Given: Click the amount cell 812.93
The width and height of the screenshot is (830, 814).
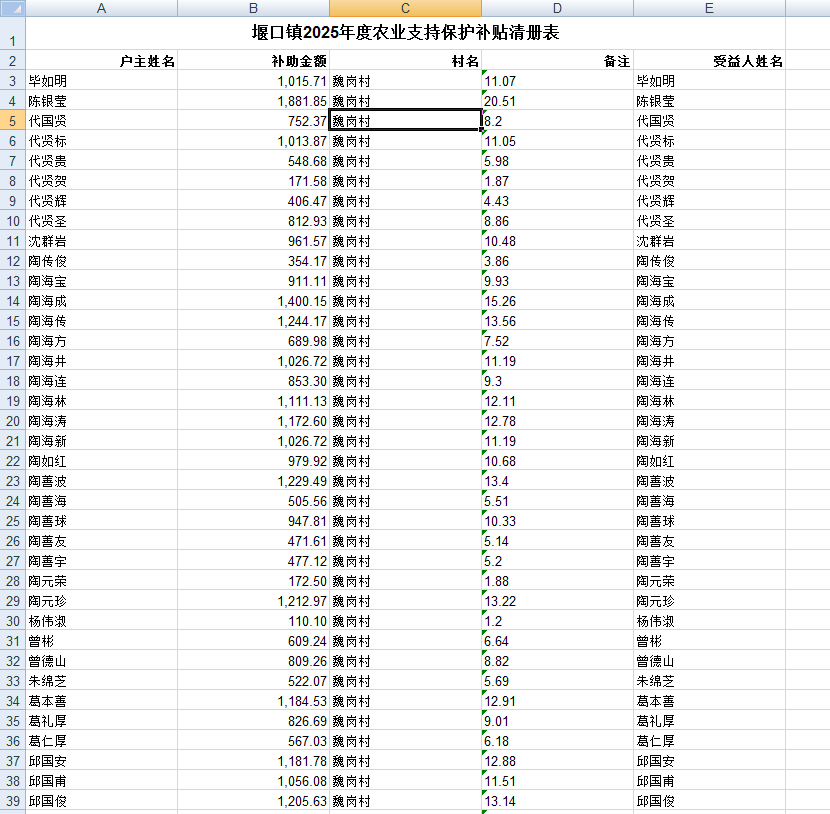Looking at the screenshot, I should (253, 221).
